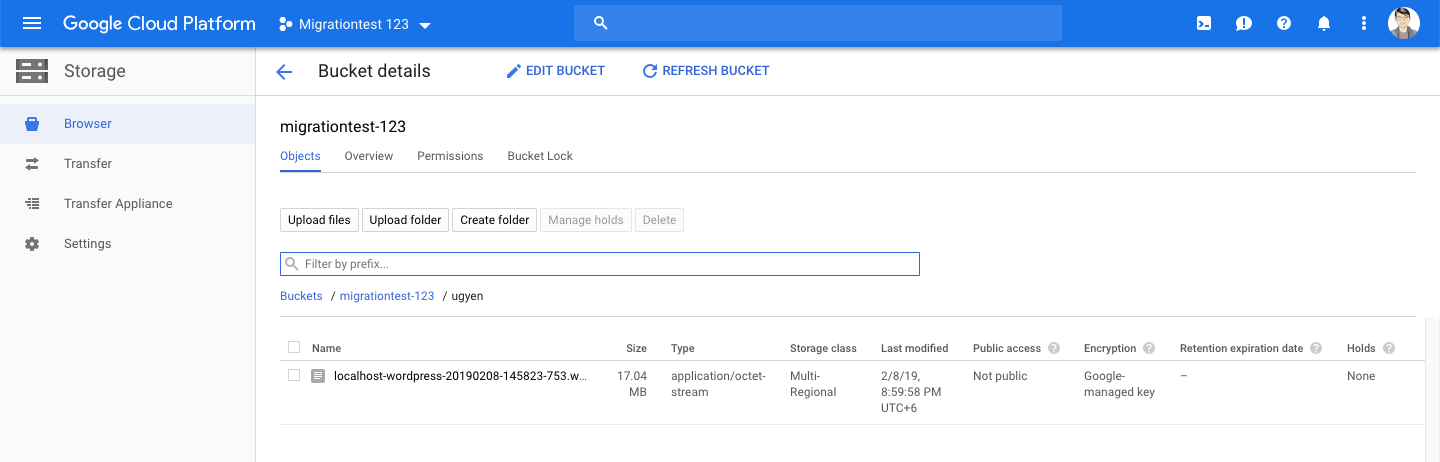Image resolution: width=1440 pixels, height=462 pixels.
Task: Open the Buckets breadcrumb link
Action: (301, 296)
